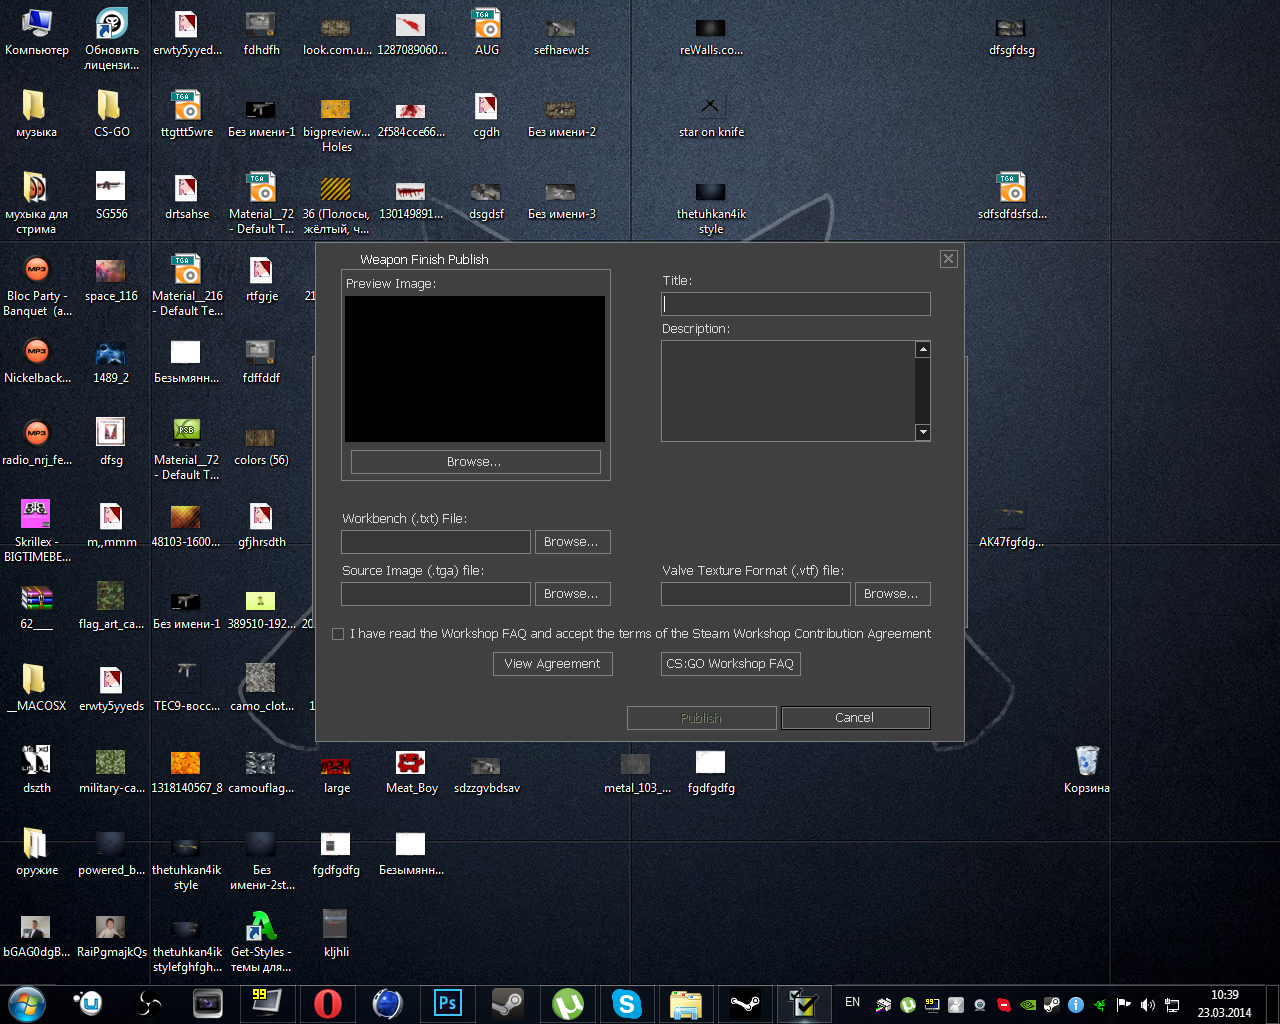Select the Meat_Boy desktop icon
The image size is (1280, 1024).
point(411,771)
